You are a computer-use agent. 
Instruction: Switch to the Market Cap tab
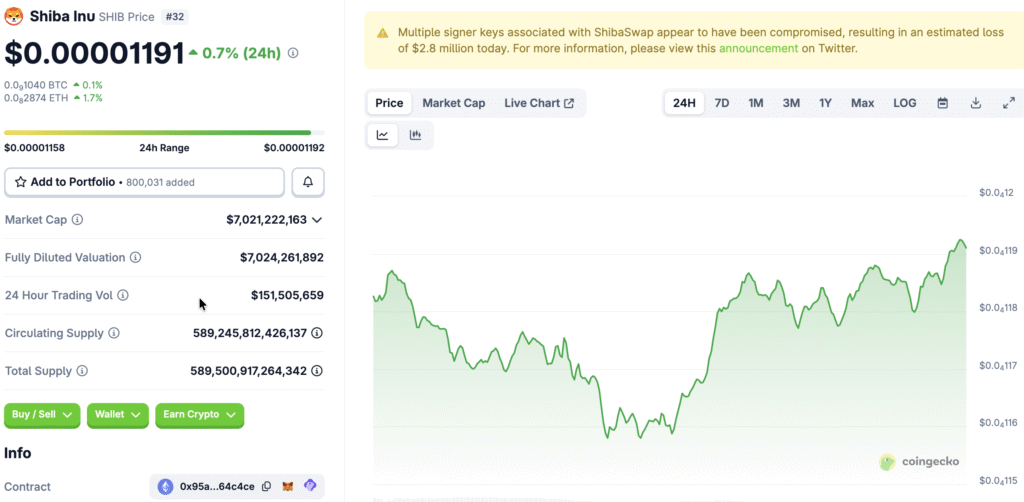(x=453, y=103)
